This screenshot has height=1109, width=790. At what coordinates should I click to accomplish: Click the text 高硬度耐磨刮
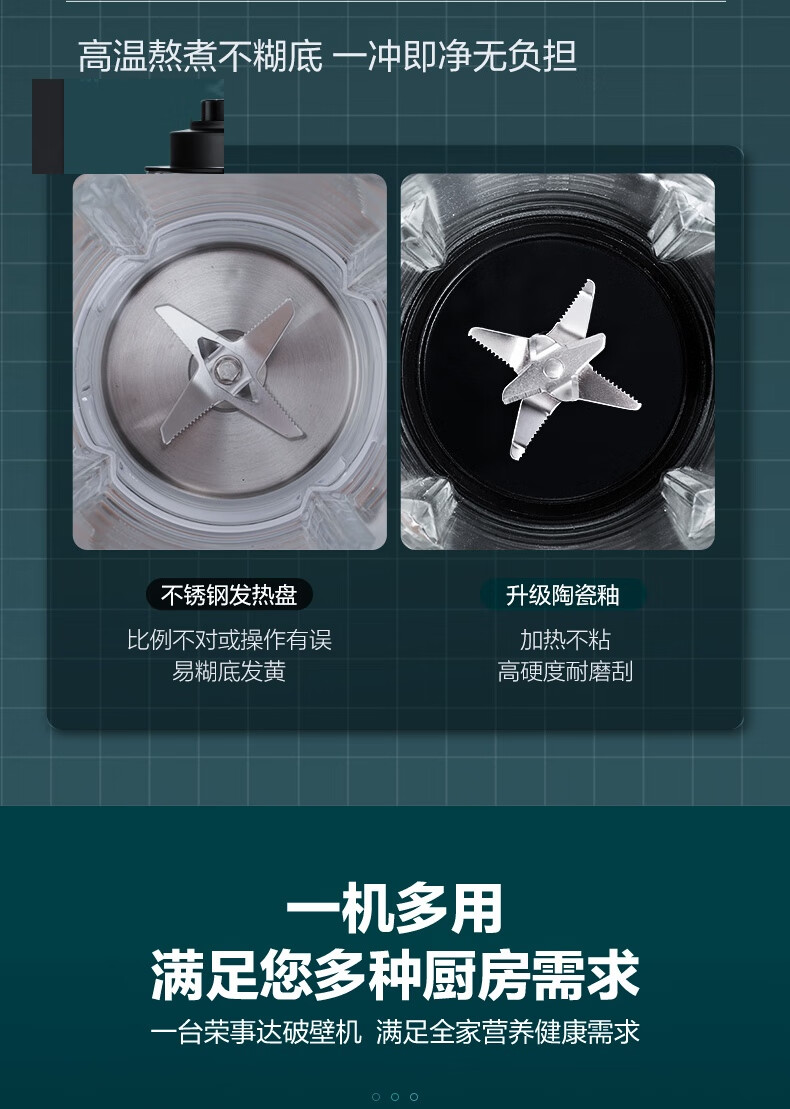click(x=564, y=671)
